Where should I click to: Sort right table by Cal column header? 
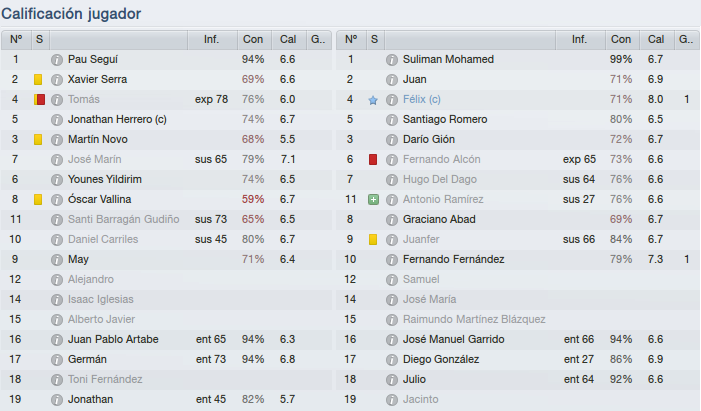656,40
